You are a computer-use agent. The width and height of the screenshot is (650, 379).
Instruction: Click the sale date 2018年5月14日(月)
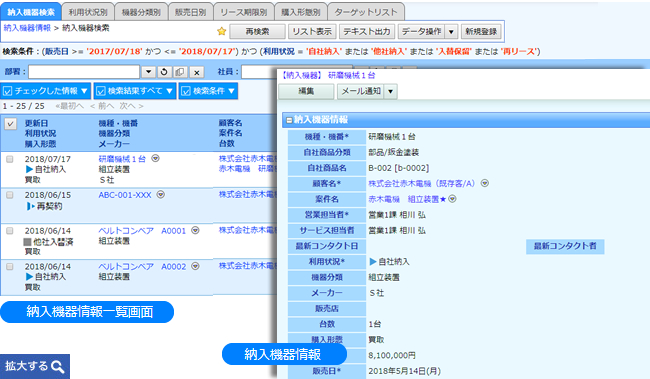pos(405,371)
